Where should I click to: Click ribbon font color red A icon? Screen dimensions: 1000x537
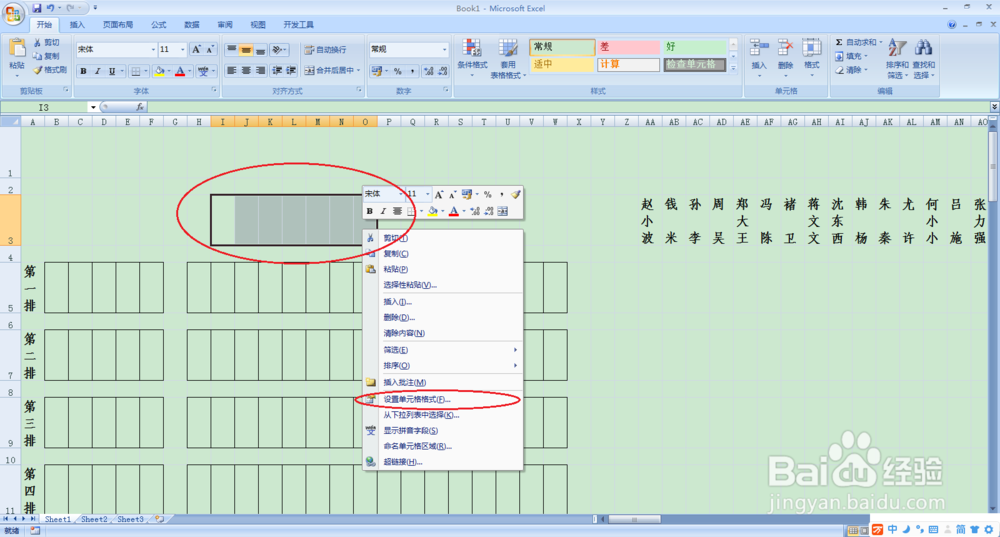tap(180, 71)
